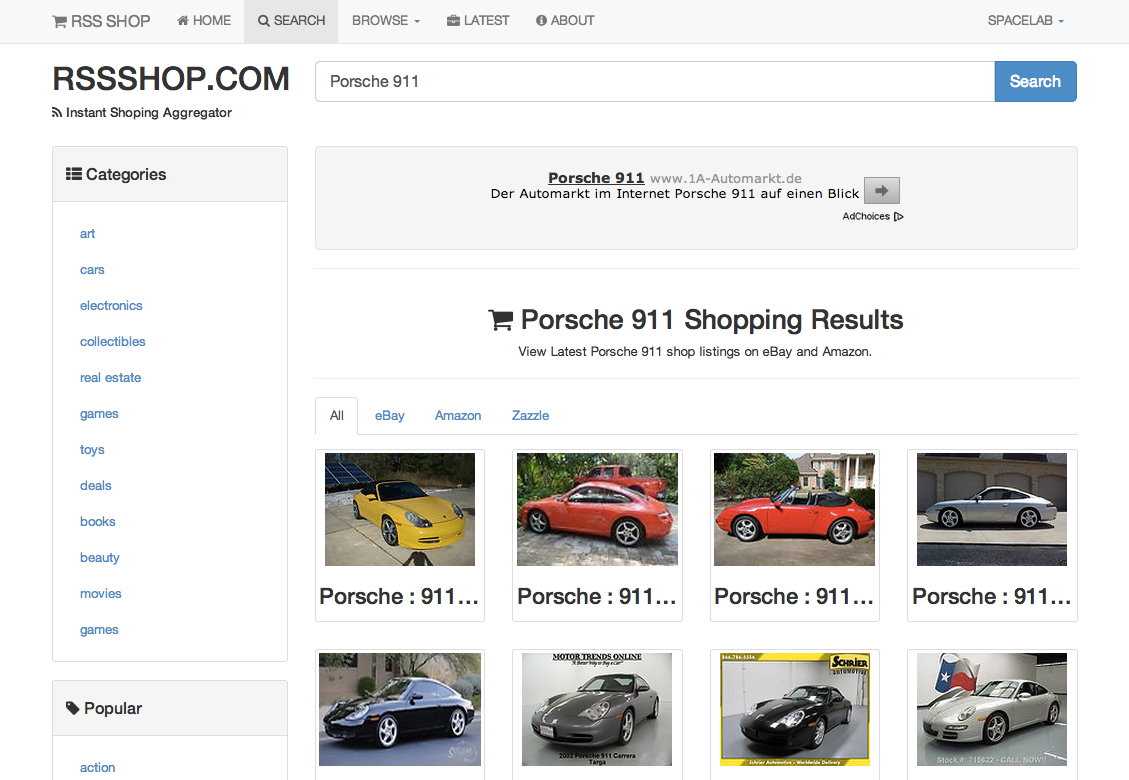Image resolution: width=1129 pixels, height=780 pixels.
Task: Open the Motor Trends Online Porsche thumbnail
Action: 597,709
